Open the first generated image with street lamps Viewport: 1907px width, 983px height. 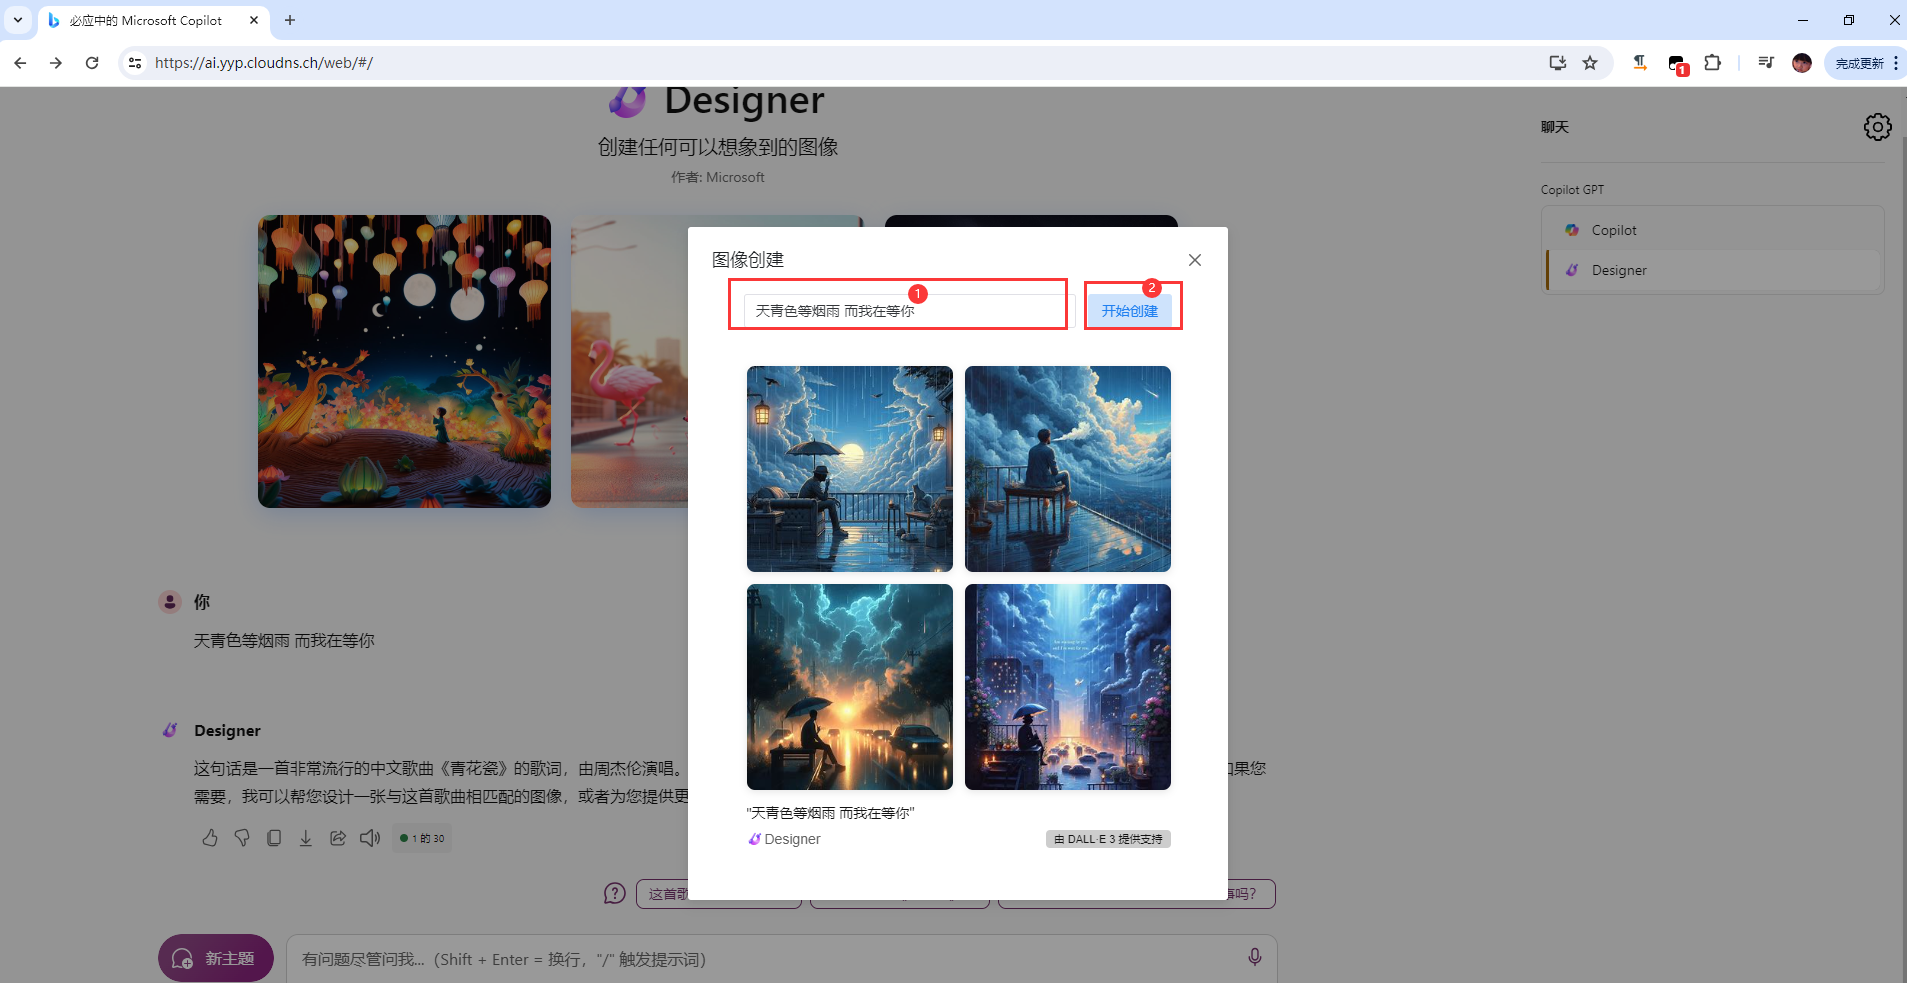[850, 469]
